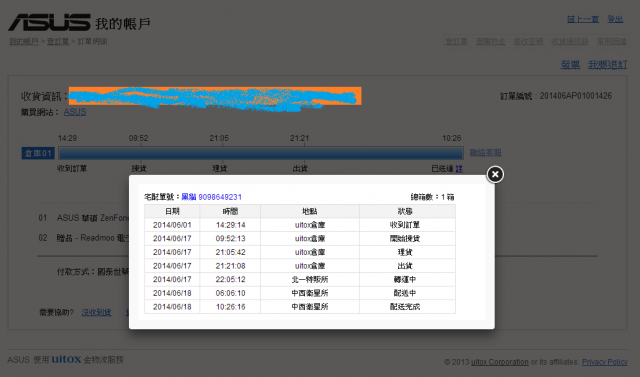
Task: Open tracking number link 黑貓 9098649231
Action: (211, 197)
